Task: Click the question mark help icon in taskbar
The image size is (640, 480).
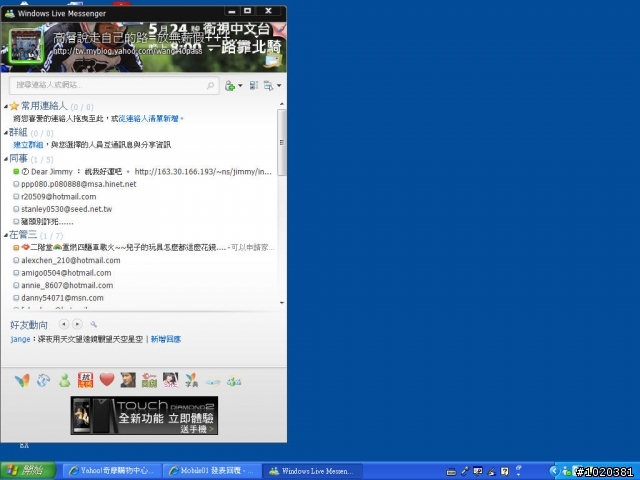Action: (504, 471)
